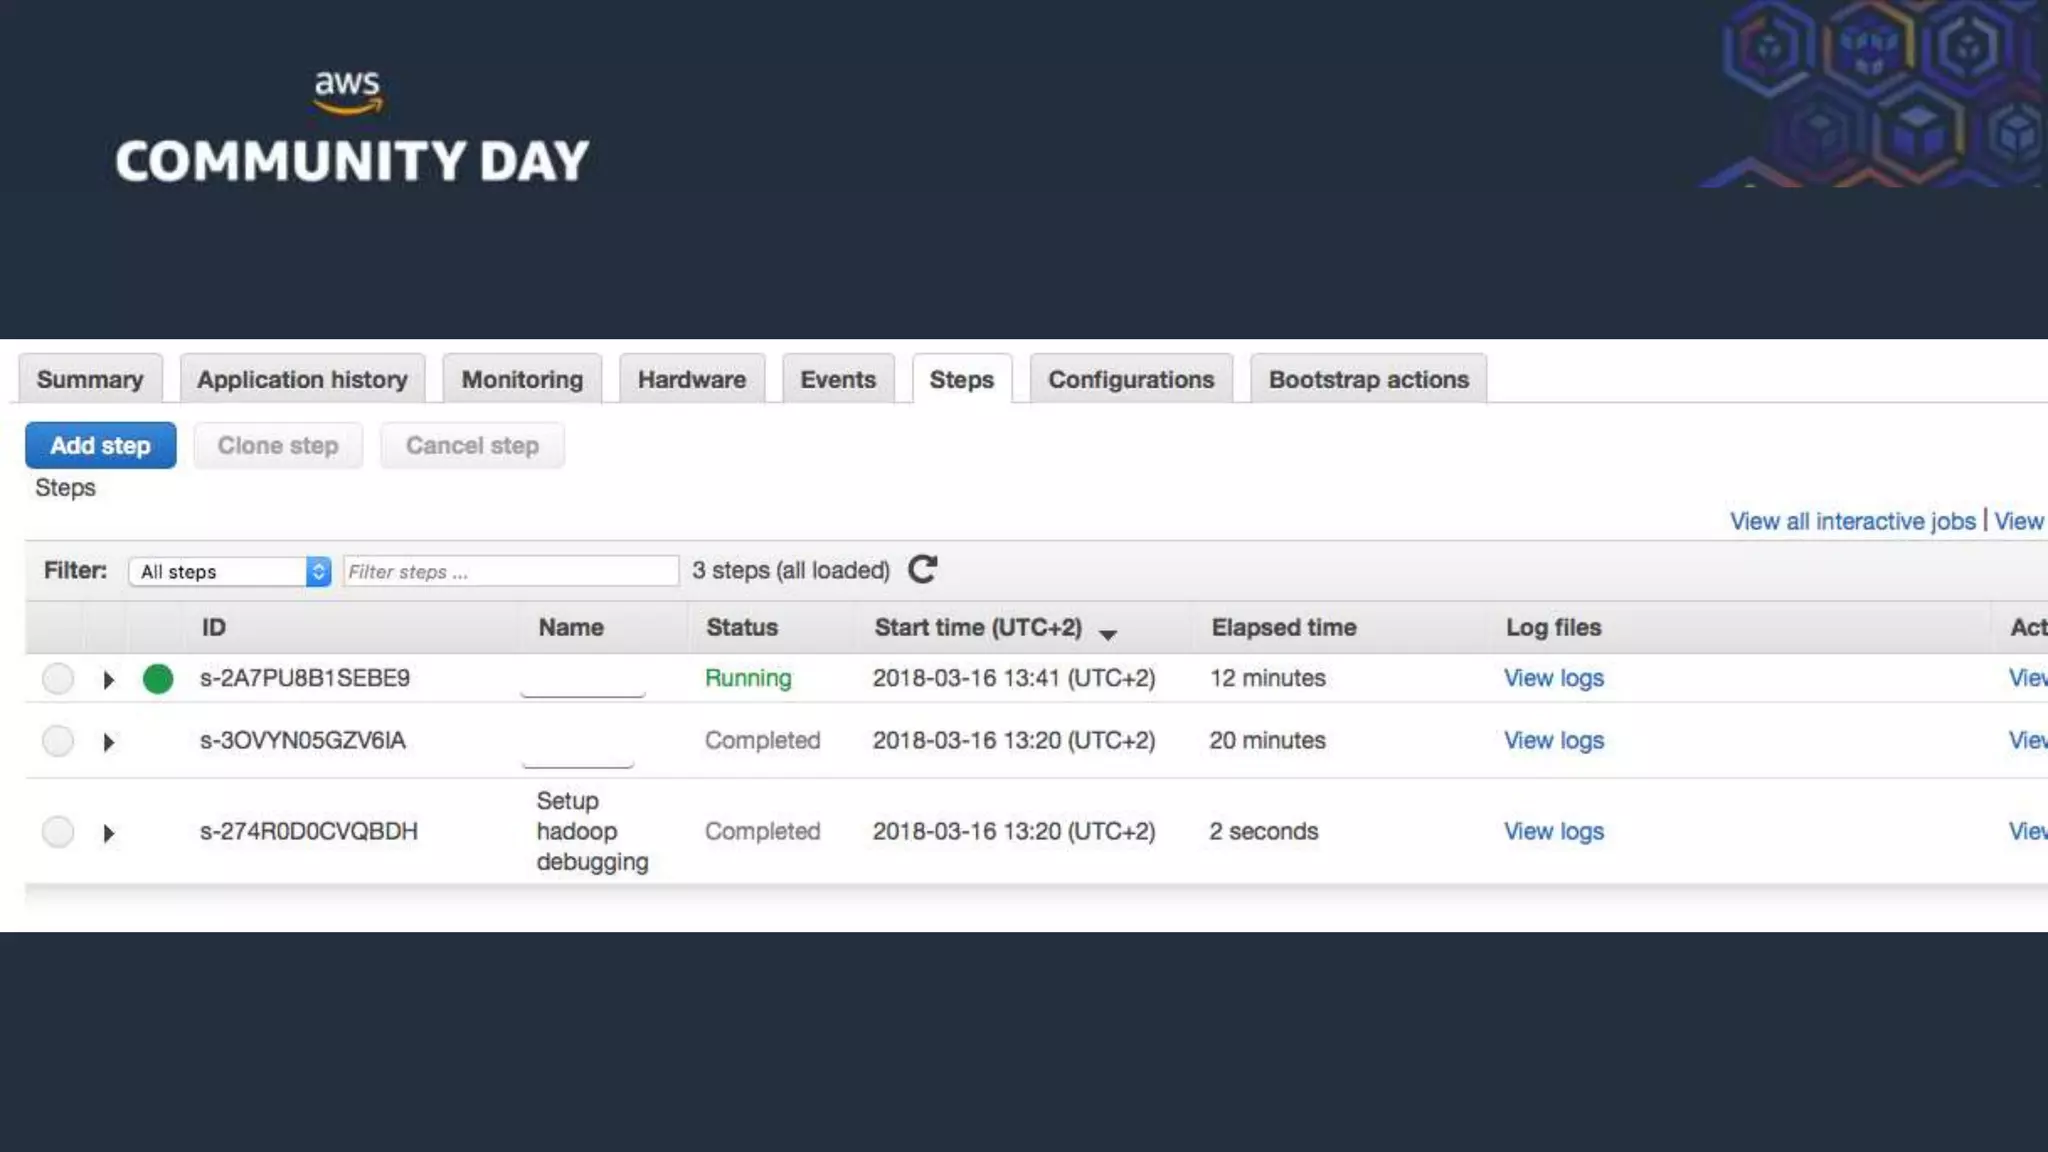This screenshot has height=1152, width=2048.
Task: Expand details of step s-2A7PU8B1SEBE9
Action: [x=108, y=680]
